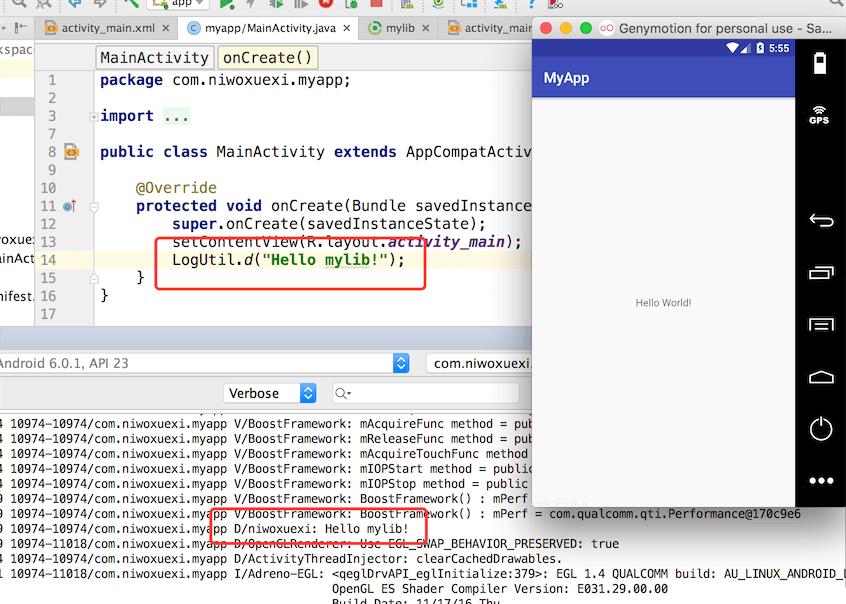Click the MyApp title in the emulator

coord(566,78)
